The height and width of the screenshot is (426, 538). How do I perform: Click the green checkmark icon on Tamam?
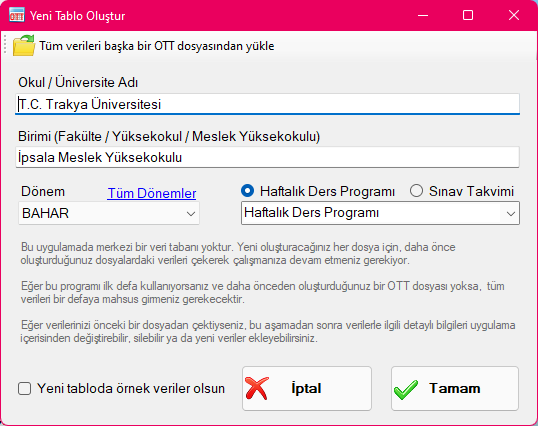click(406, 389)
